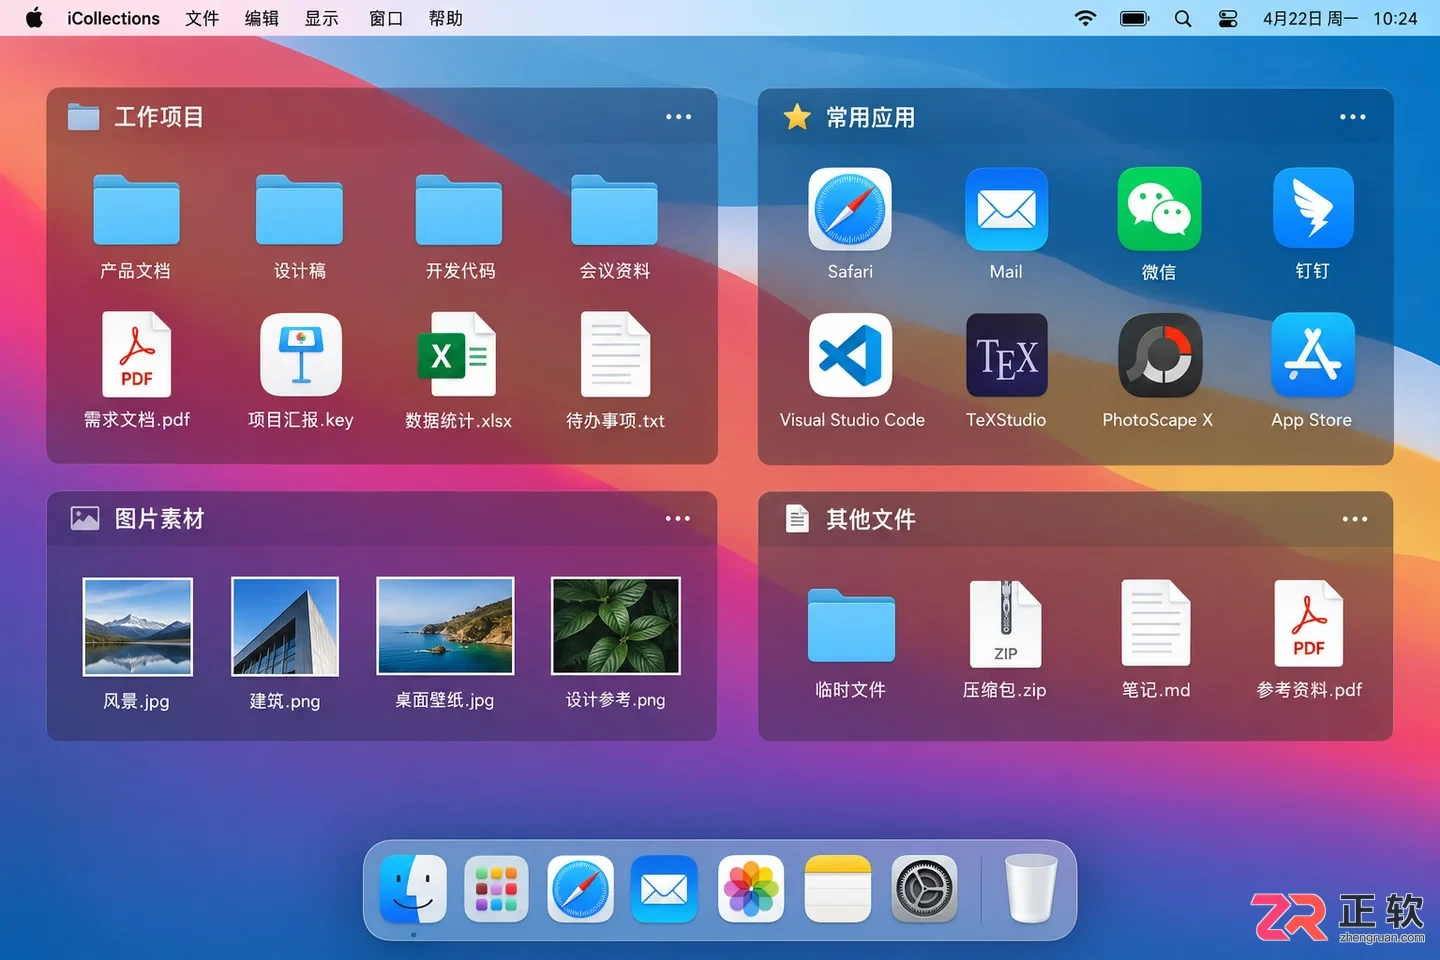
Task: Click the document icon beside 其他文件 title
Action: tap(797, 519)
